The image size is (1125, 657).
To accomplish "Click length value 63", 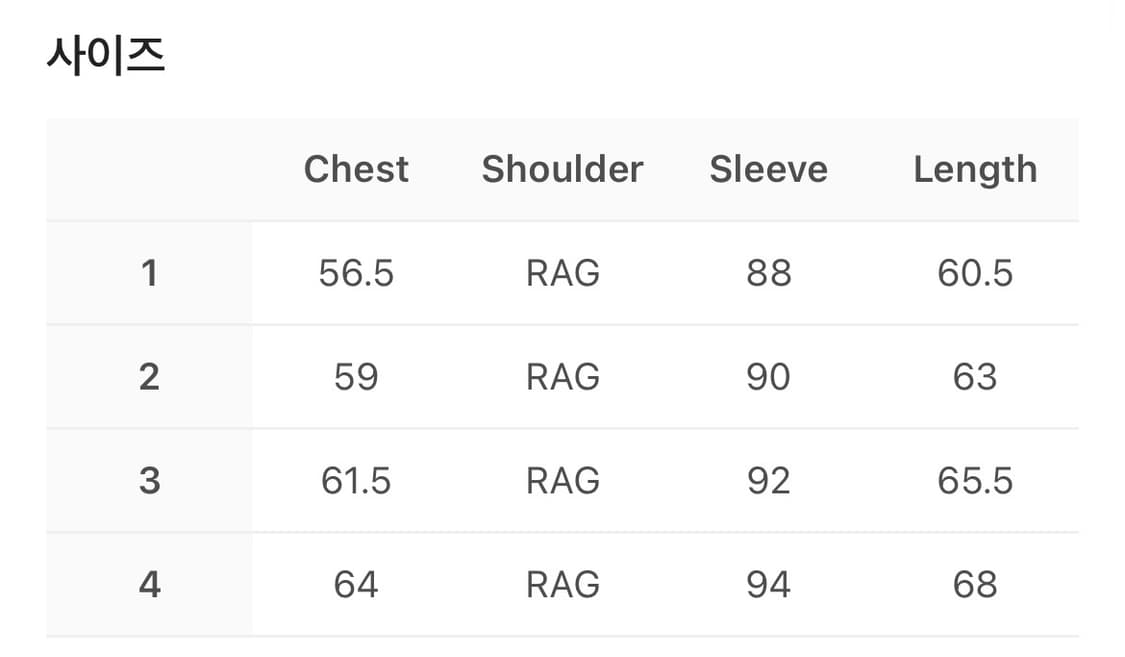I will click(x=975, y=377).
